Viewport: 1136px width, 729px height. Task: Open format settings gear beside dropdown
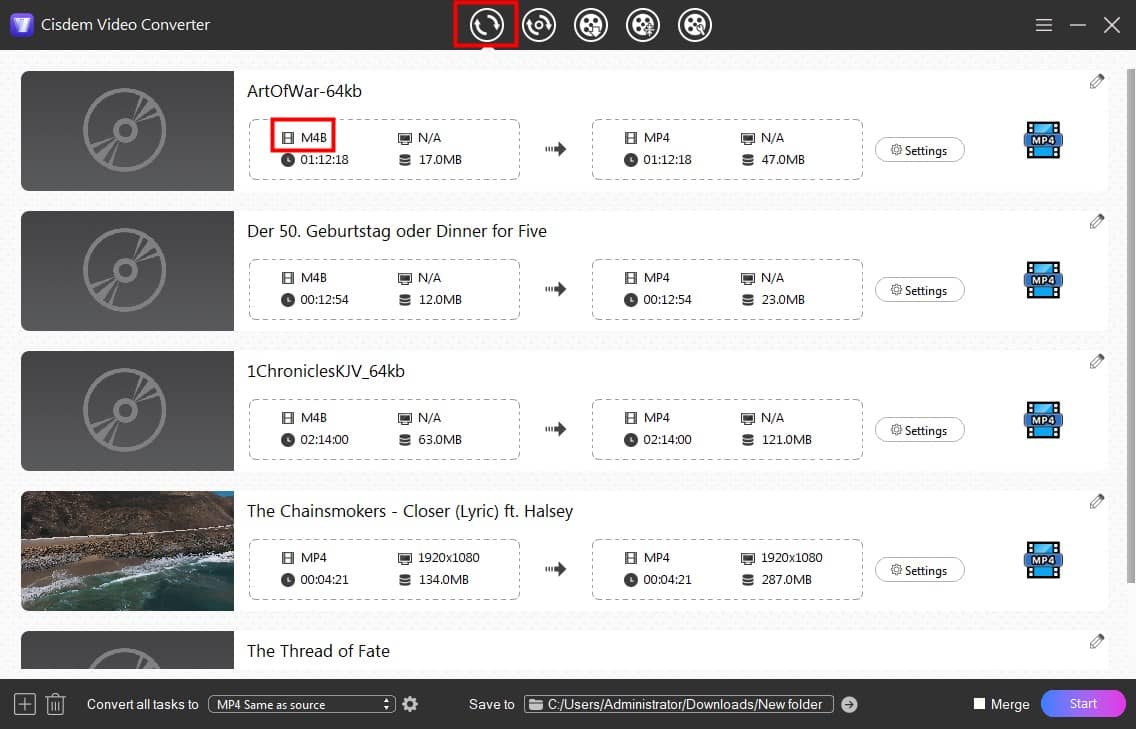coord(410,704)
